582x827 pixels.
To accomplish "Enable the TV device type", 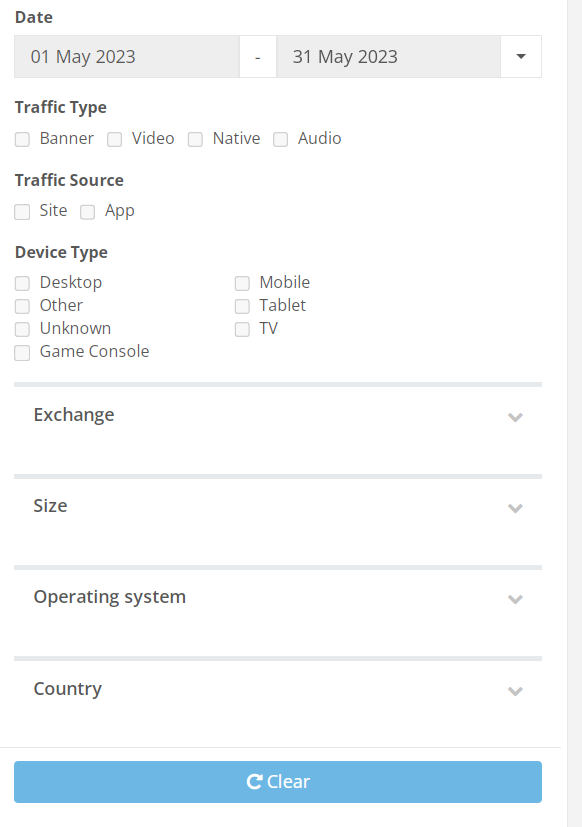I will click(242, 329).
